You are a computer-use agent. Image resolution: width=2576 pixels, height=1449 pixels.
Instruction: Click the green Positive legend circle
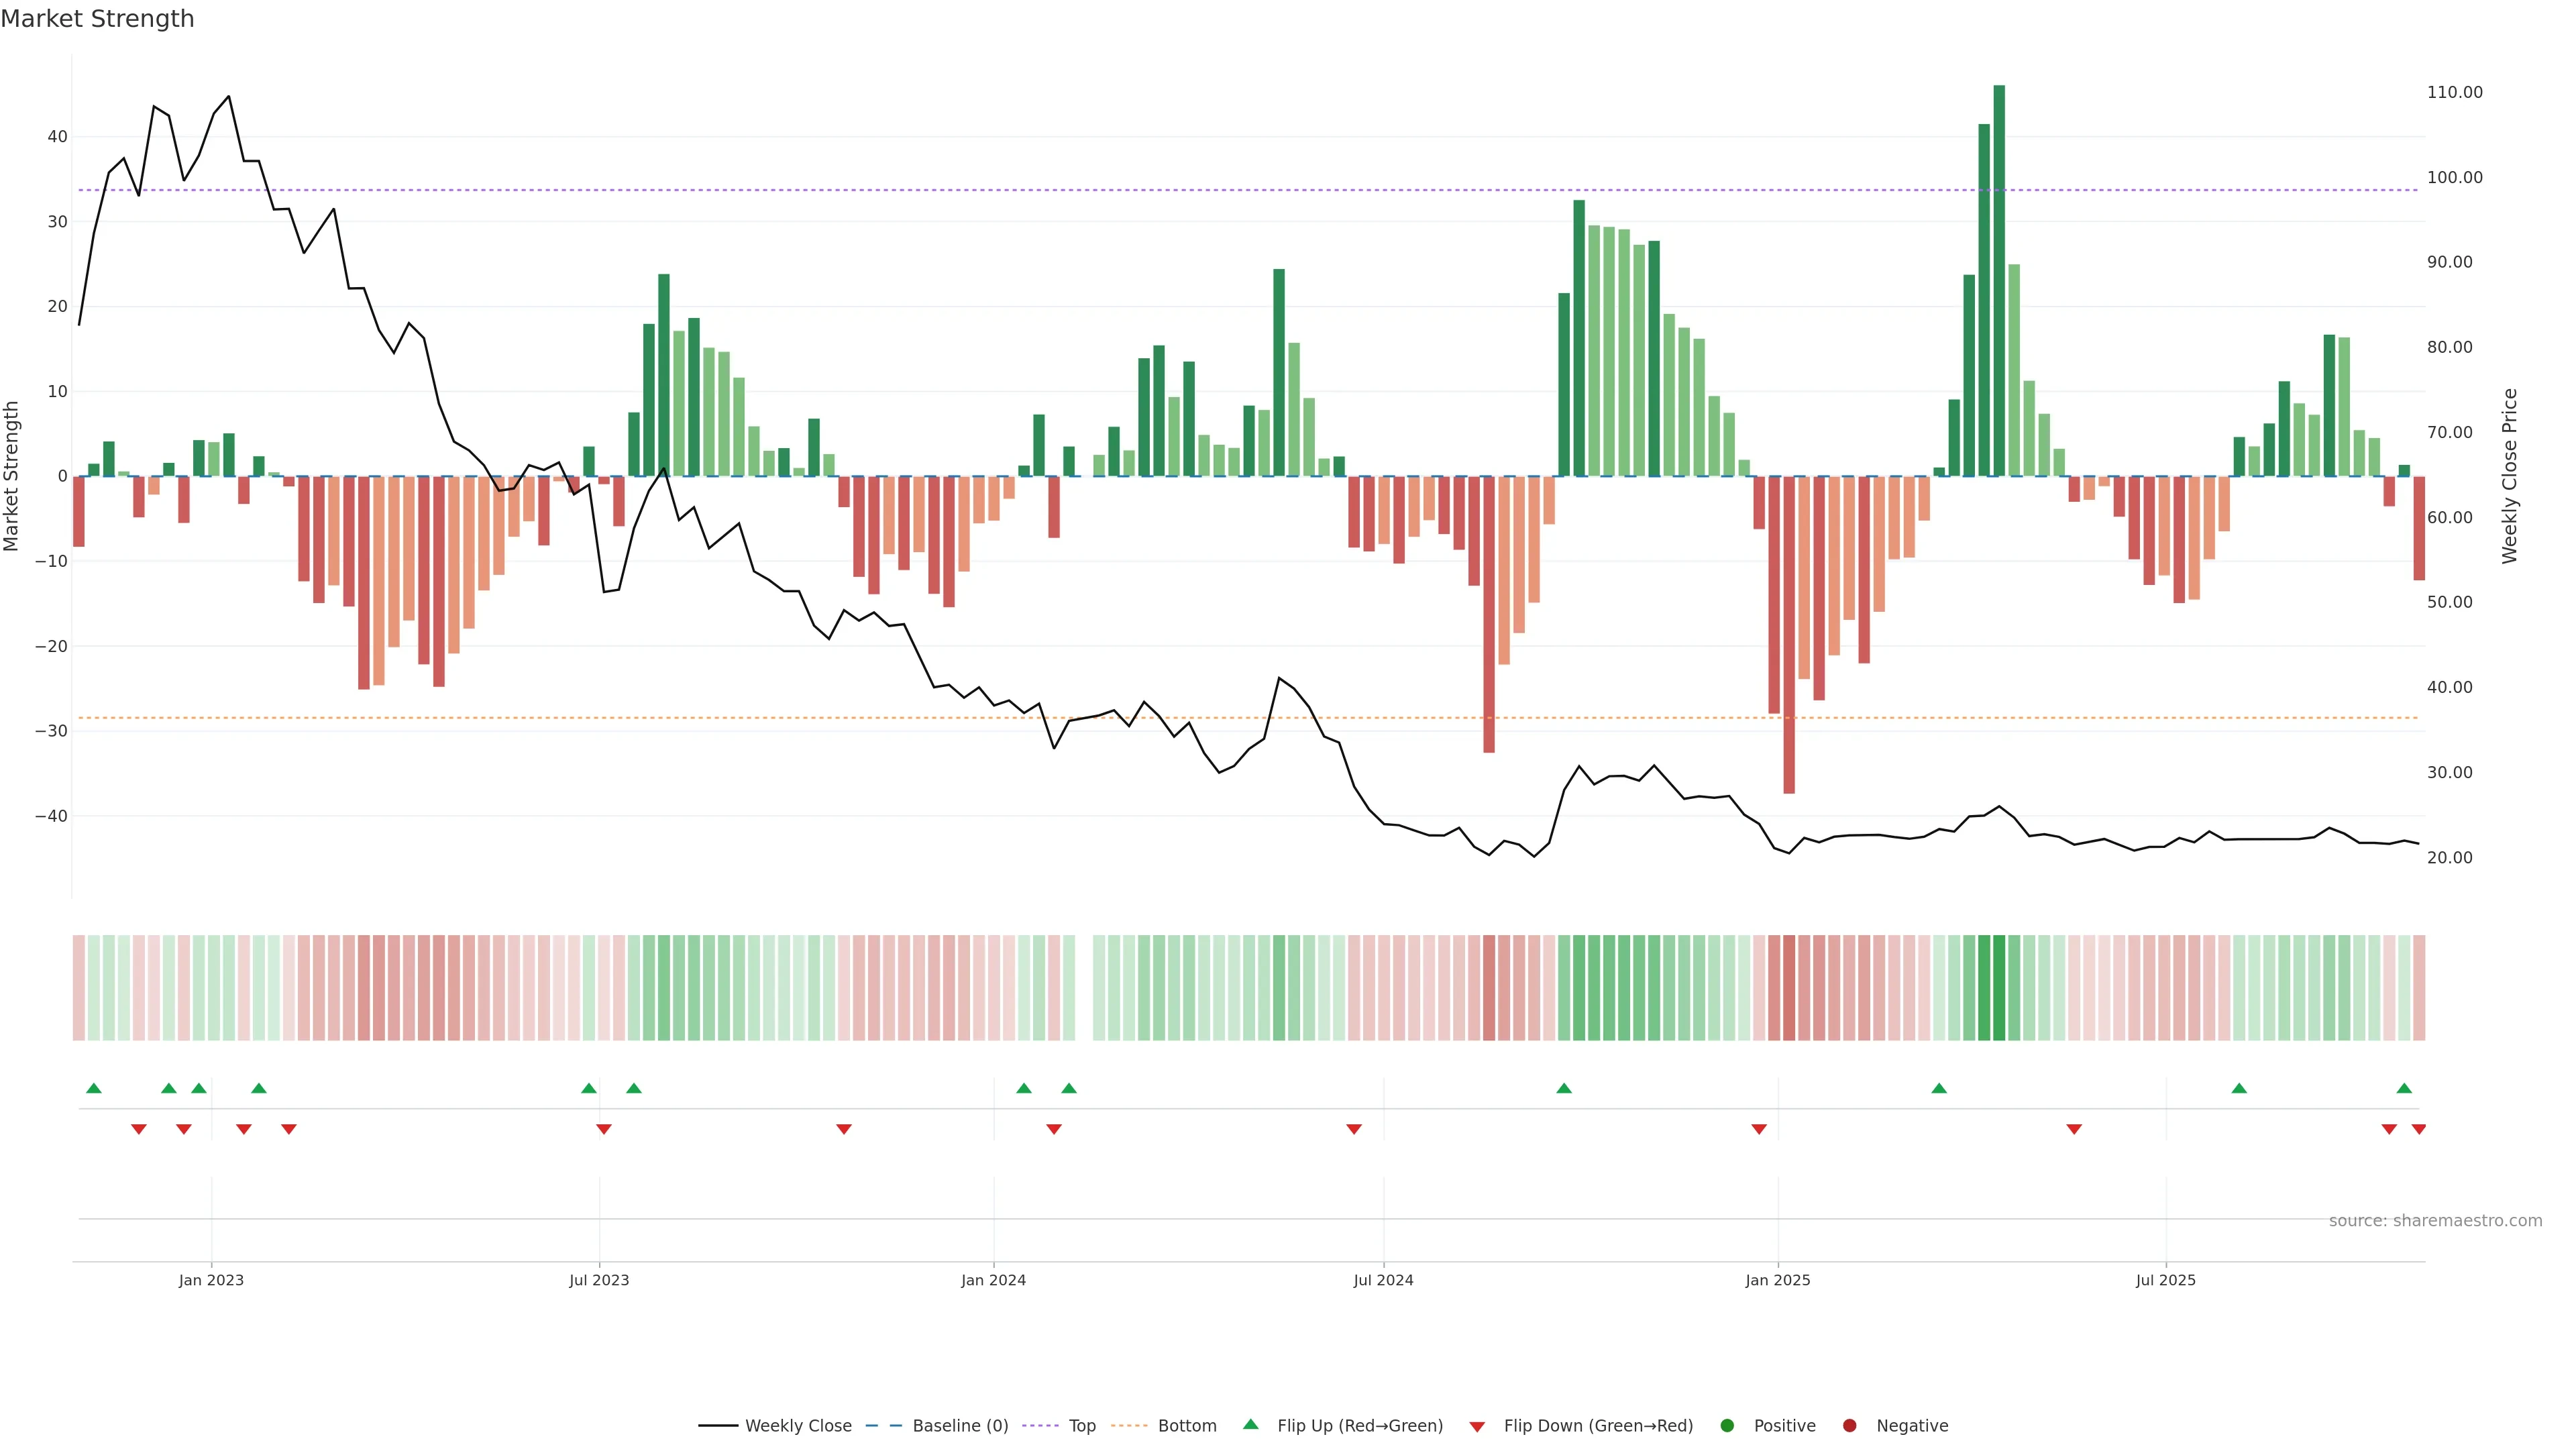(x=1727, y=1425)
